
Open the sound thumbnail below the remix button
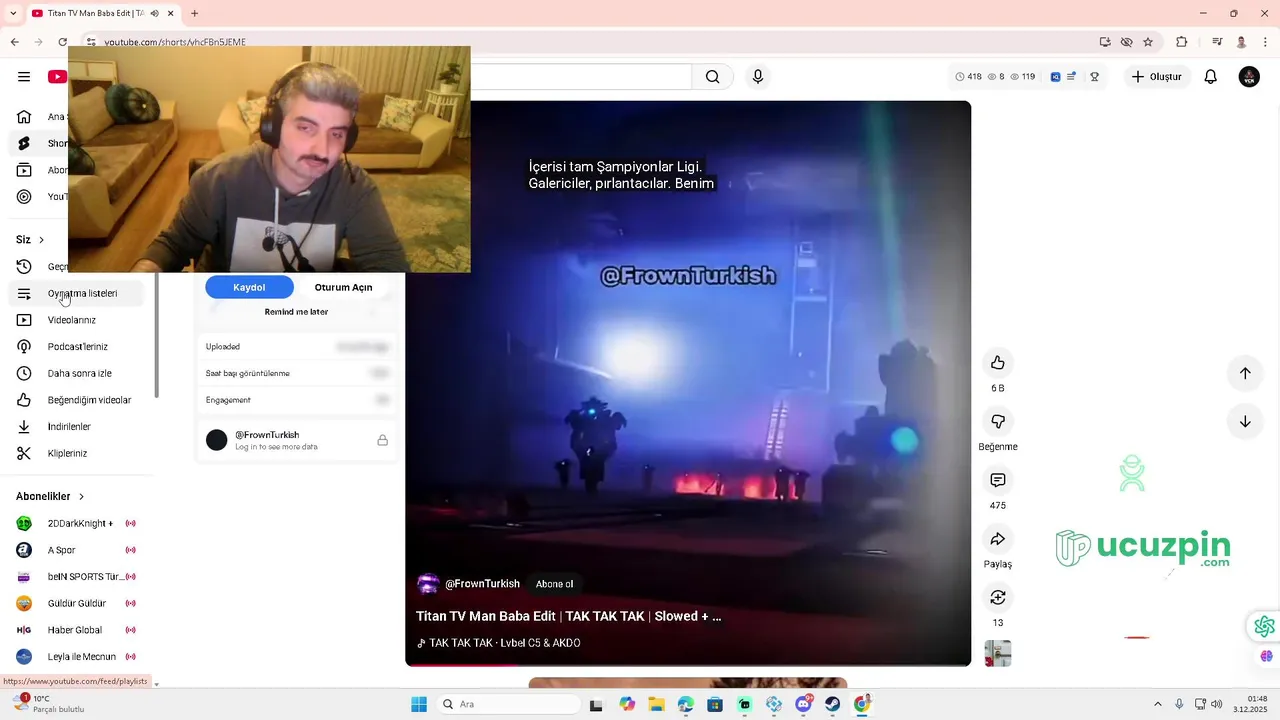998,653
